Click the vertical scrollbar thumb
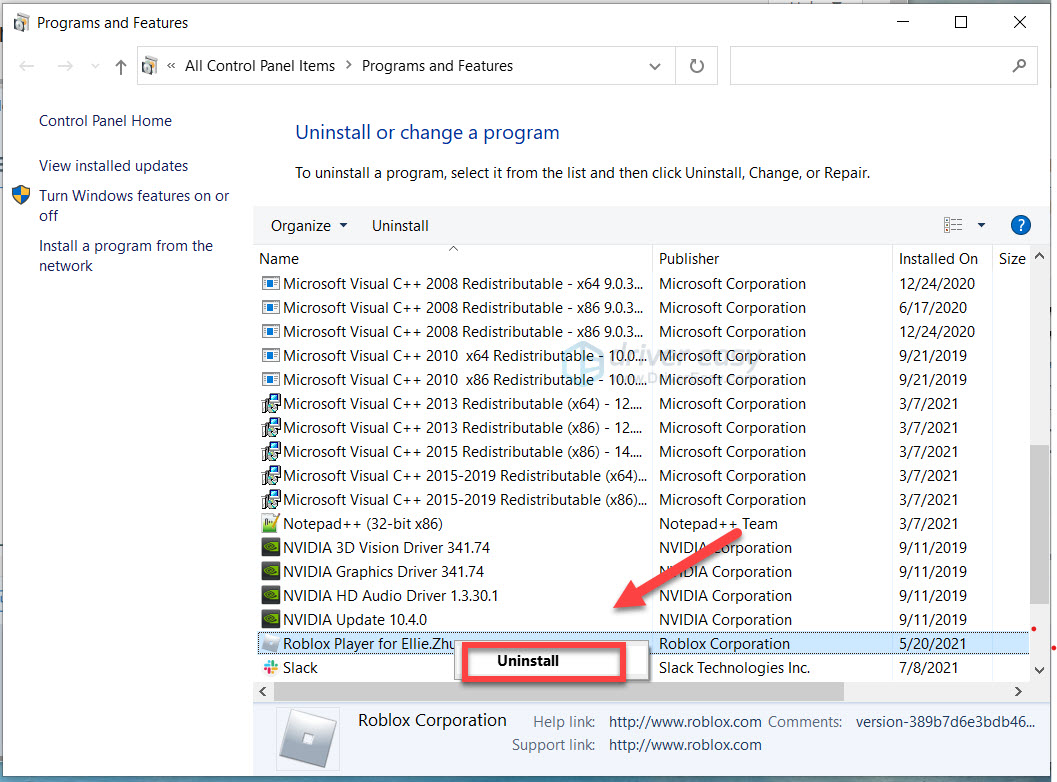Viewport: 1057px width, 782px height. pos(1039,524)
